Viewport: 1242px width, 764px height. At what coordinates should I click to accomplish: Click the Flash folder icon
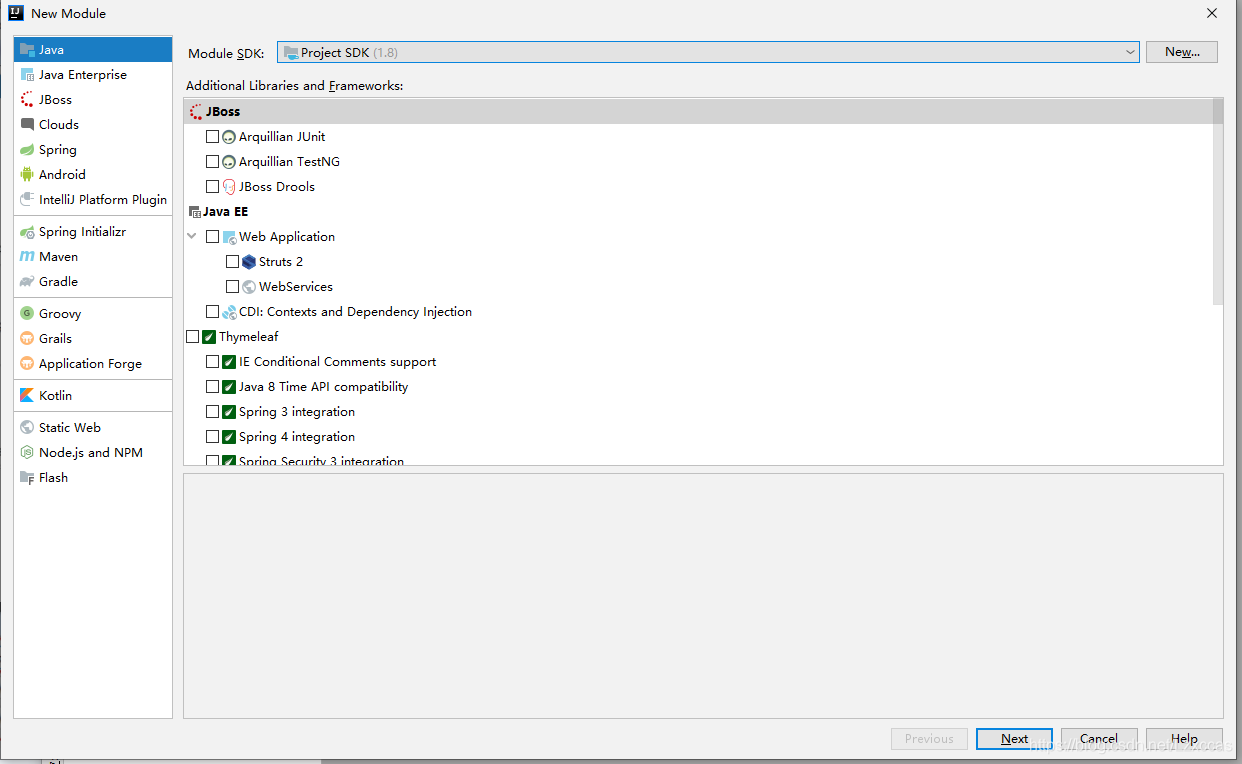click(x=27, y=477)
